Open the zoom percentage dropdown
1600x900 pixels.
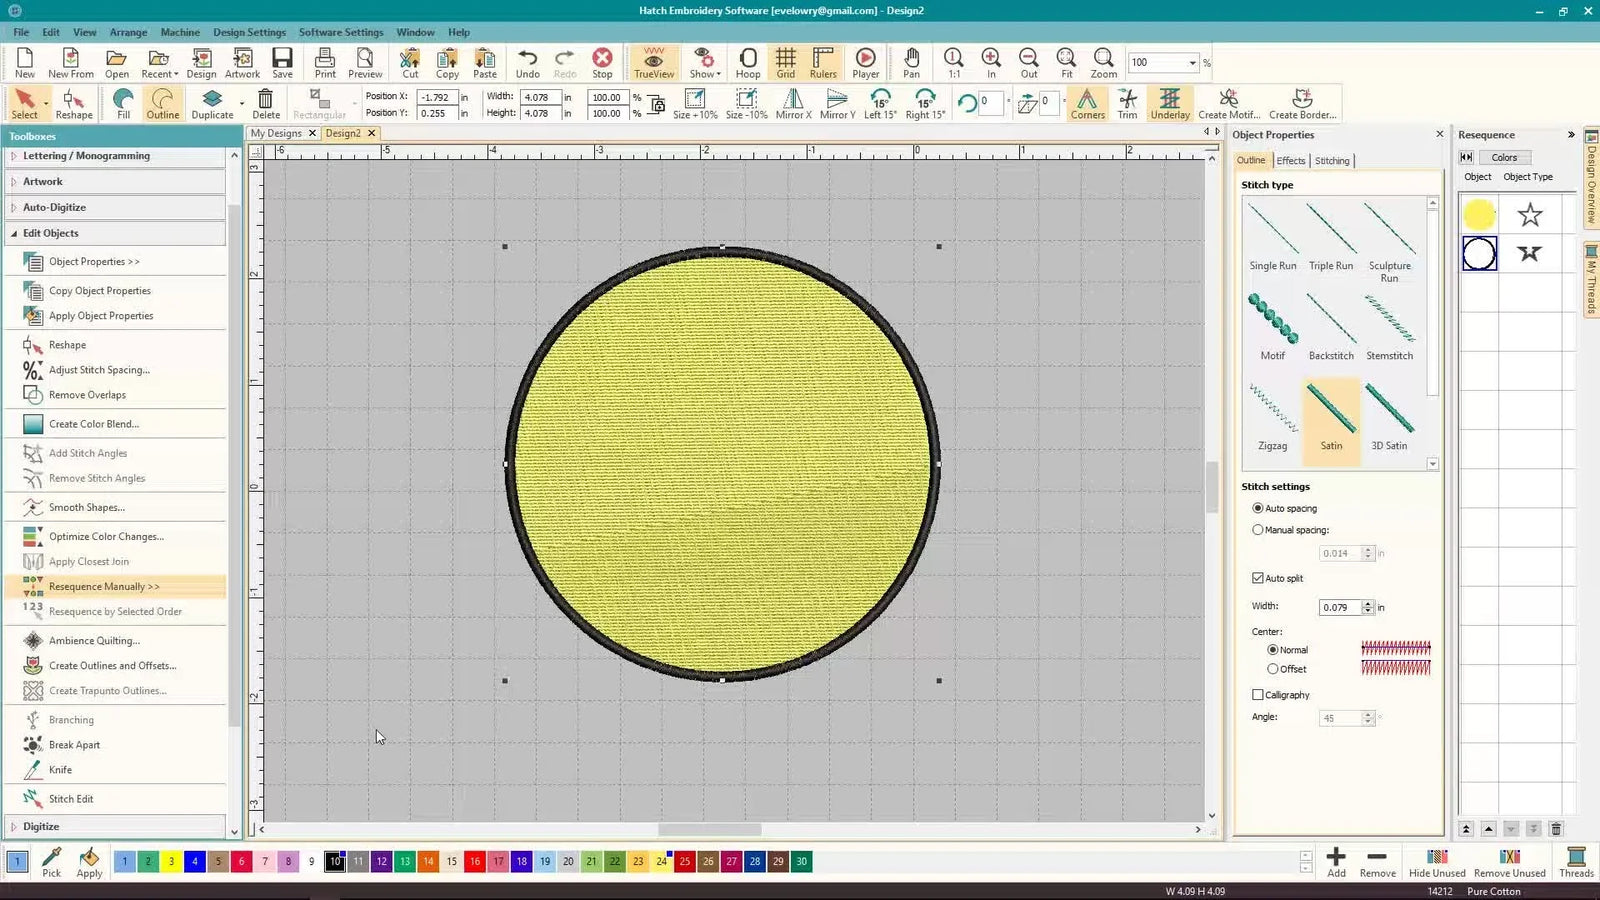[1192, 62]
